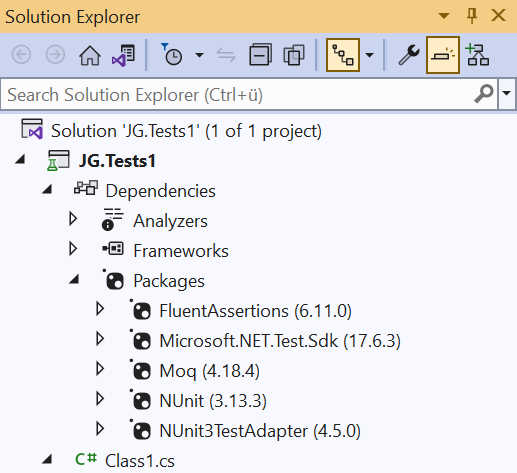Toggle Auto Hide pin icon
Screen dimensions: 517x473
click(472, 16)
